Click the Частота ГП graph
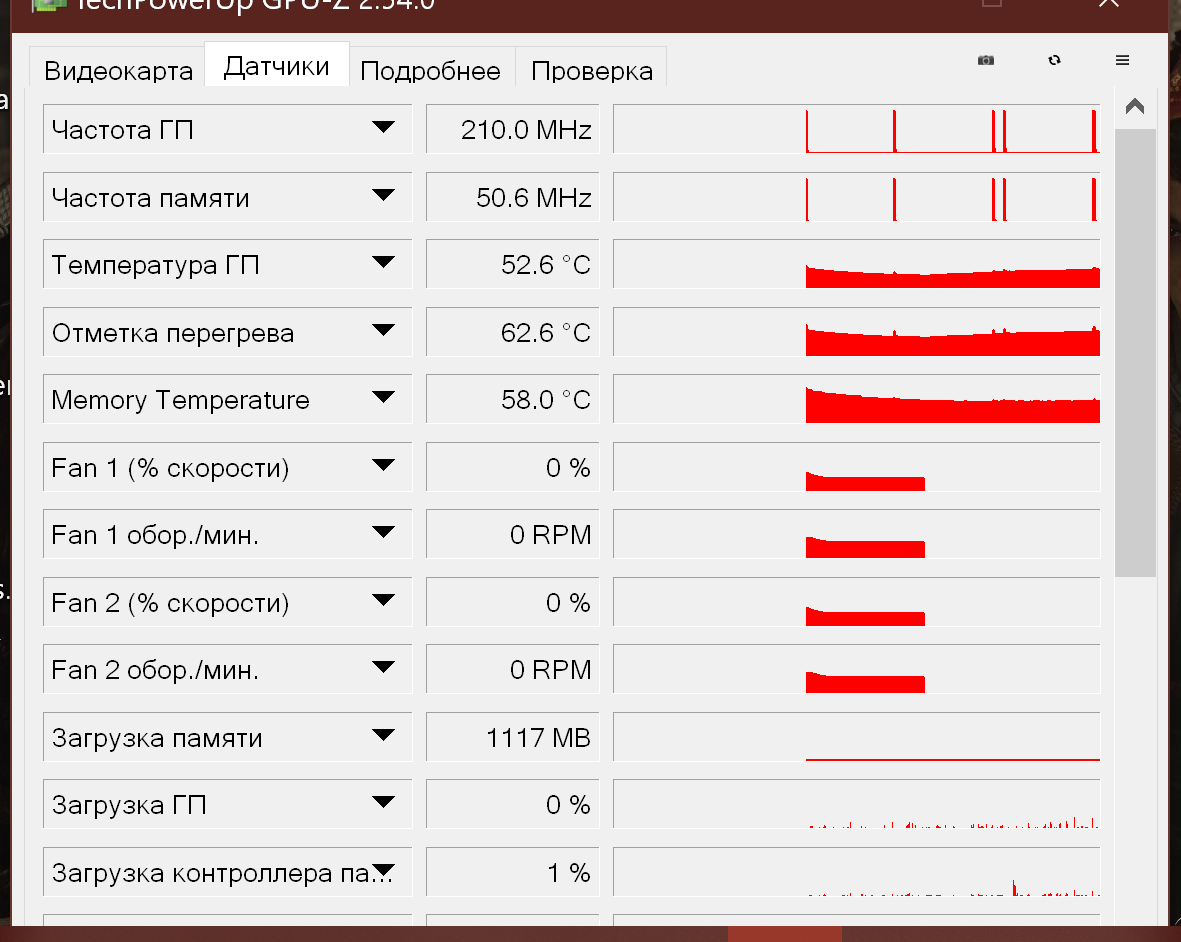Viewport: 1181px width, 942px height. [856, 129]
